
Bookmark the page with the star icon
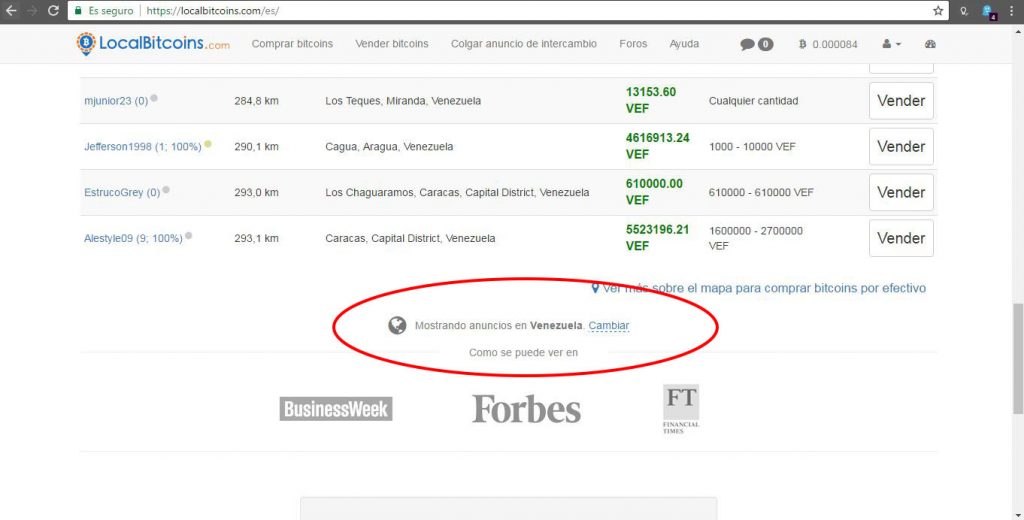(x=938, y=10)
